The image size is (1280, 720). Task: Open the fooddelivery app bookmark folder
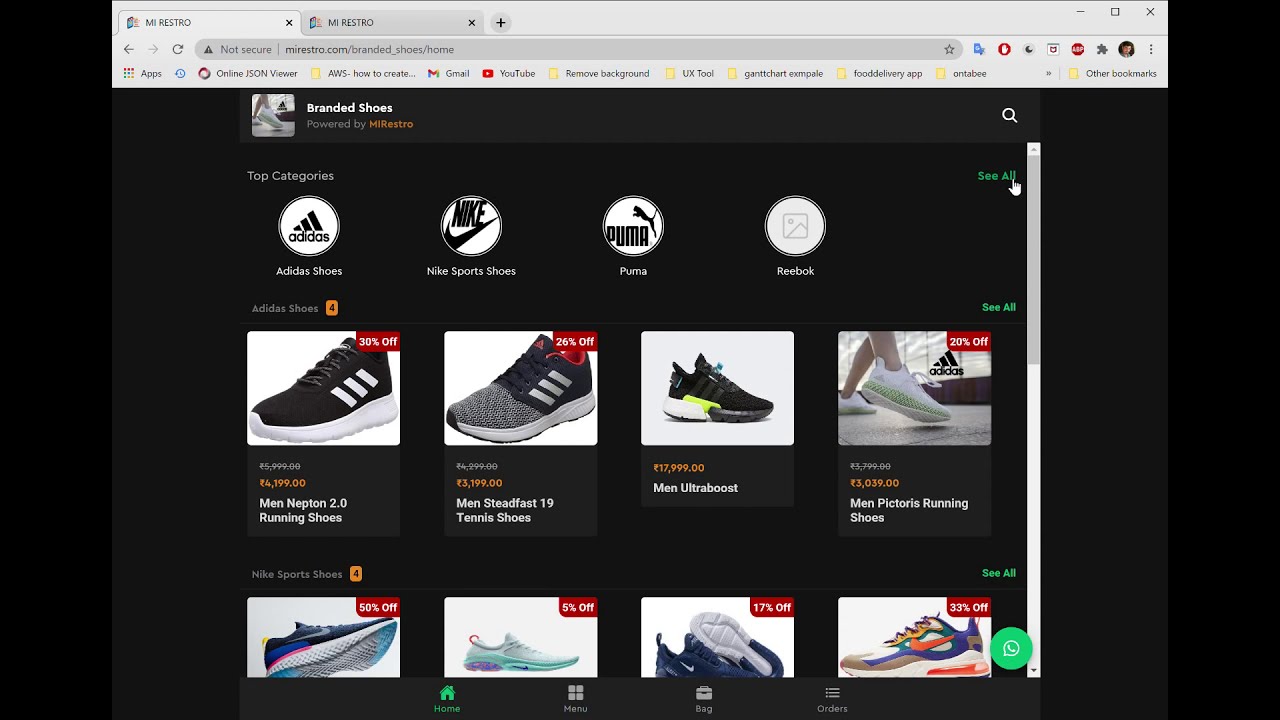coord(879,73)
